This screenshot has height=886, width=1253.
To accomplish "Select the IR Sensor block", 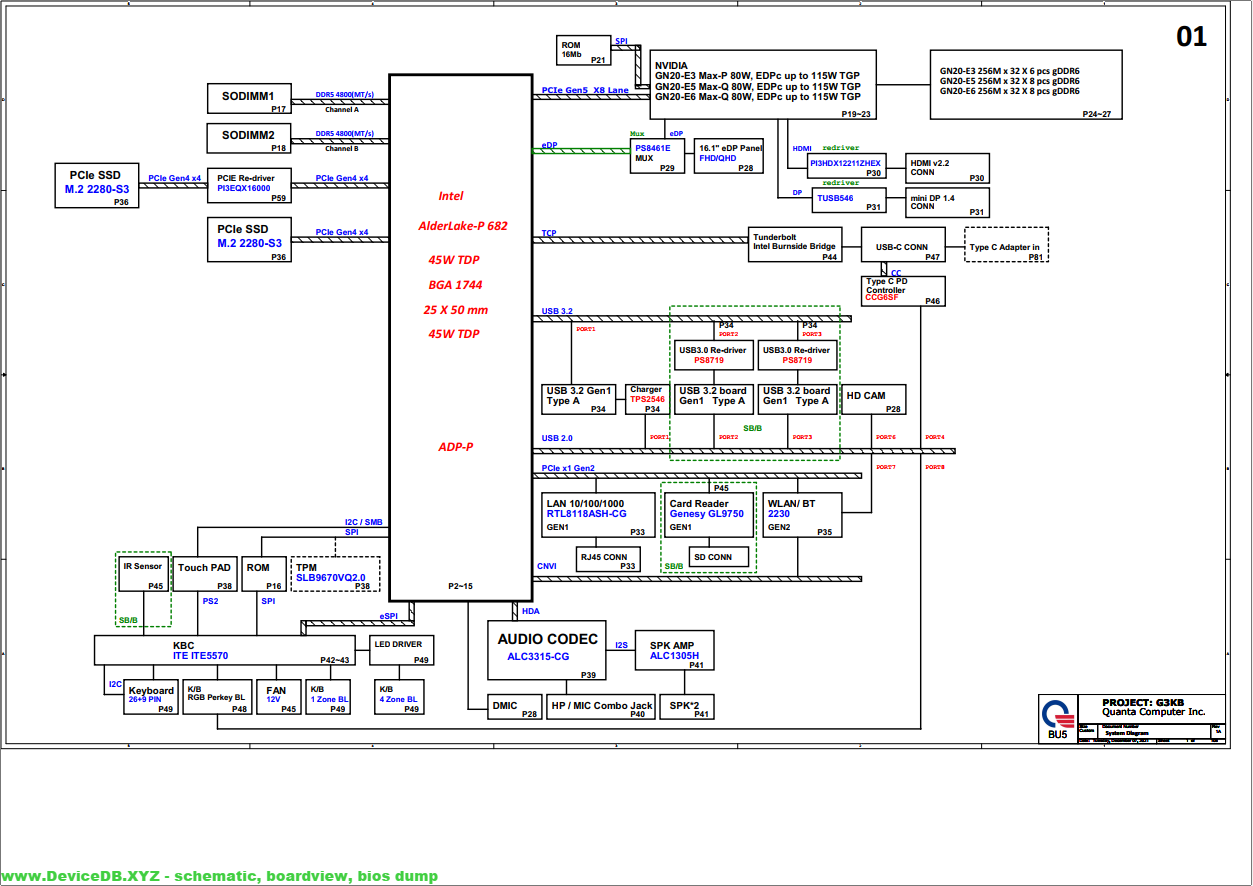I will point(143,575).
